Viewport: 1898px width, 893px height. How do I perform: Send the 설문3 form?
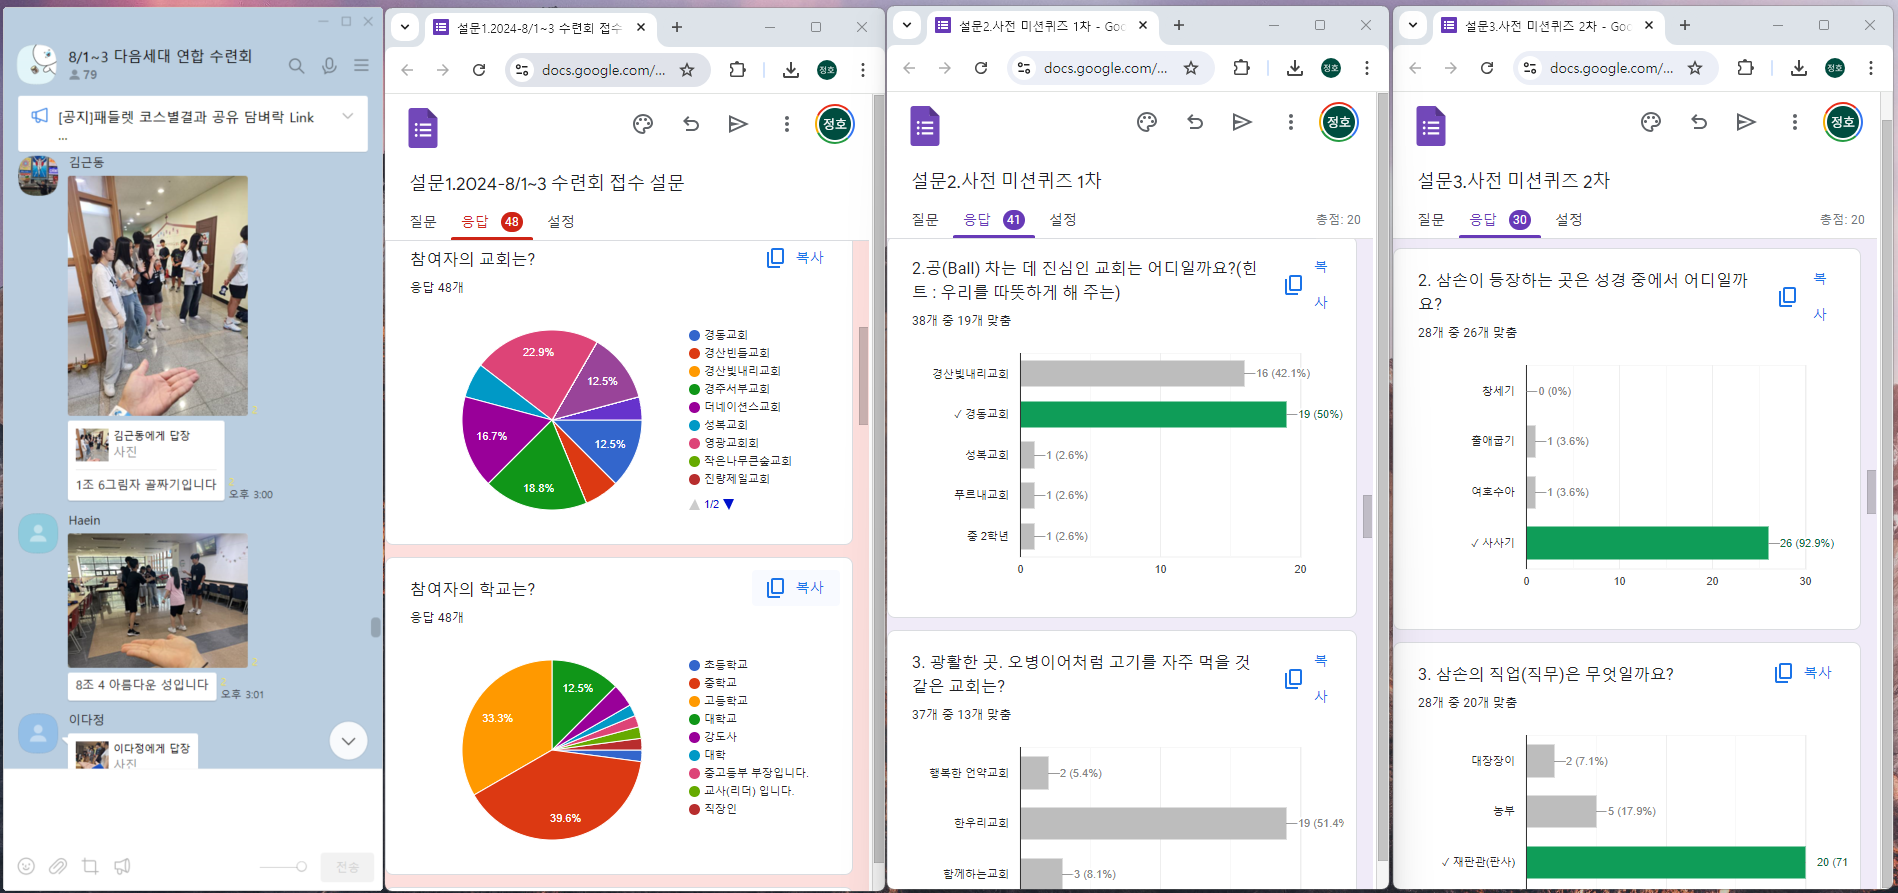(x=1746, y=122)
